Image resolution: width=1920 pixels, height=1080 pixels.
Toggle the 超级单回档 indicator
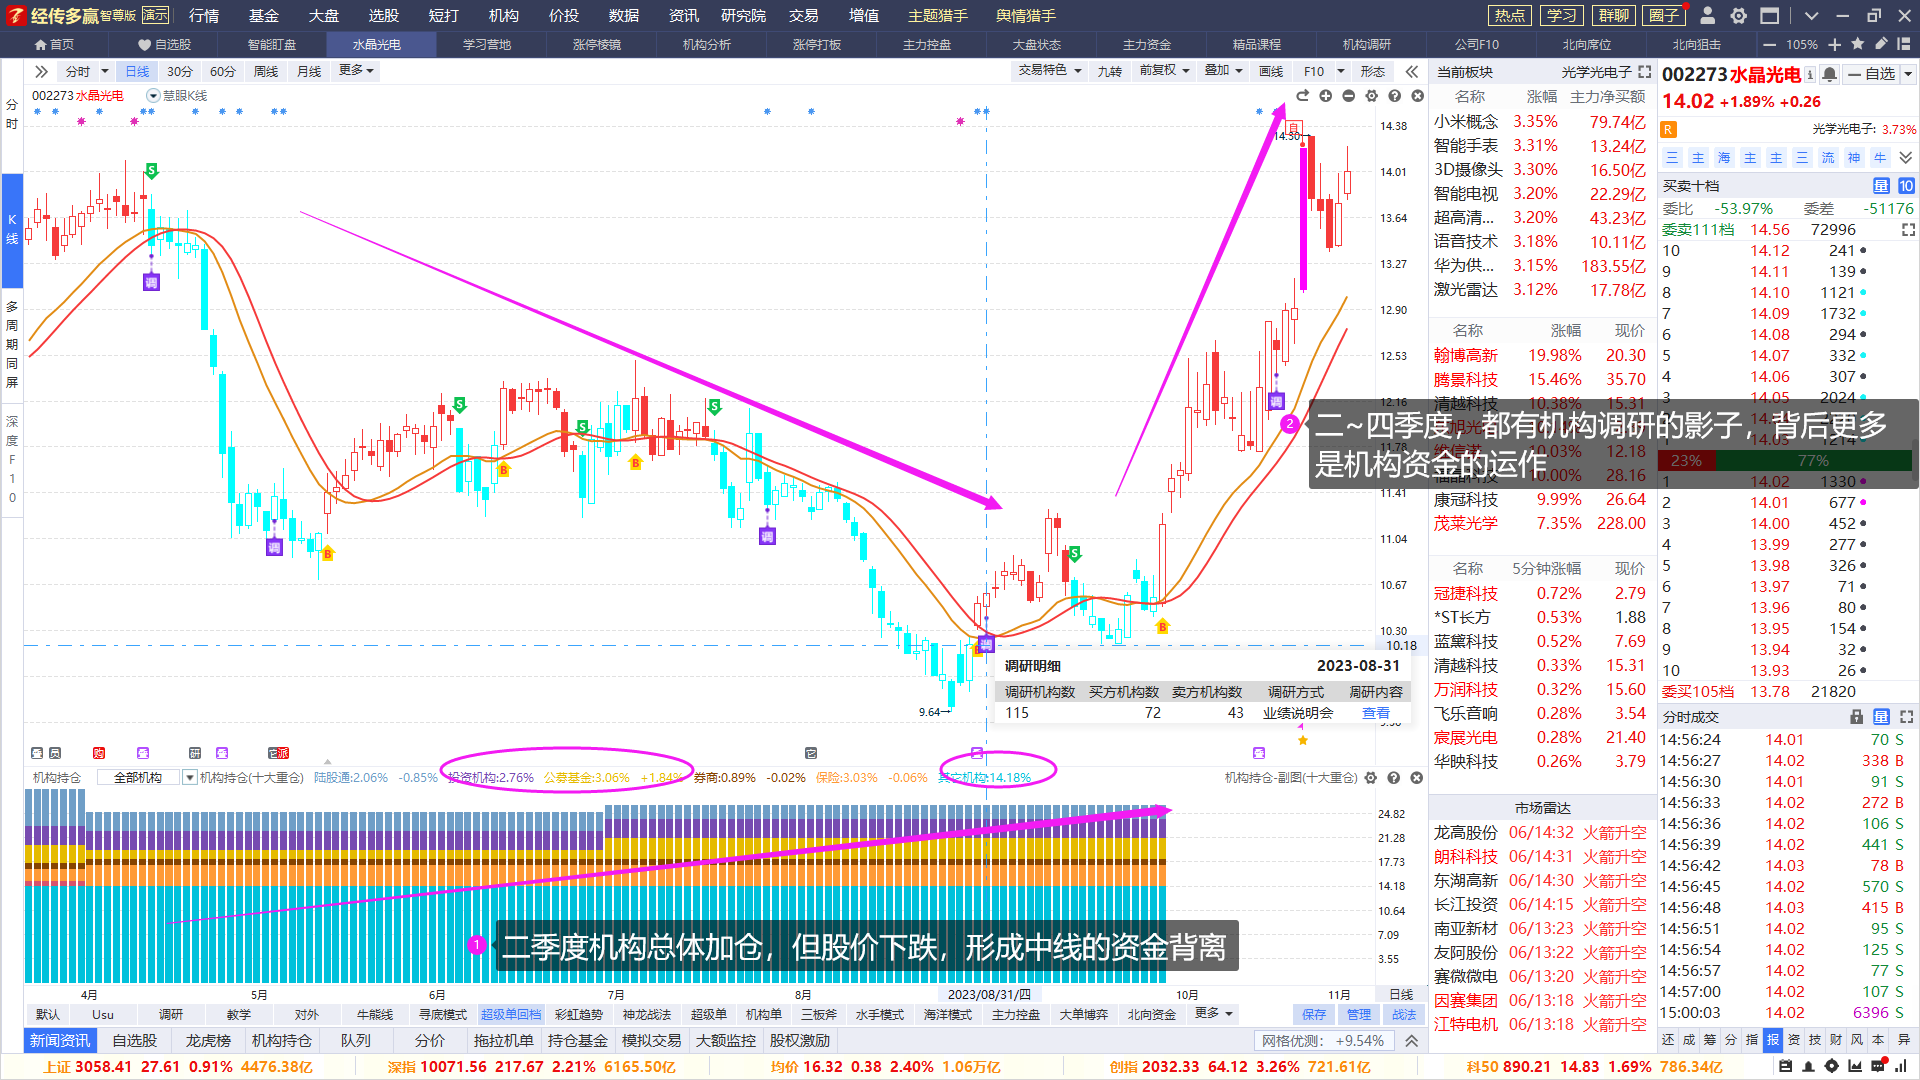click(x=511, y=1014)
